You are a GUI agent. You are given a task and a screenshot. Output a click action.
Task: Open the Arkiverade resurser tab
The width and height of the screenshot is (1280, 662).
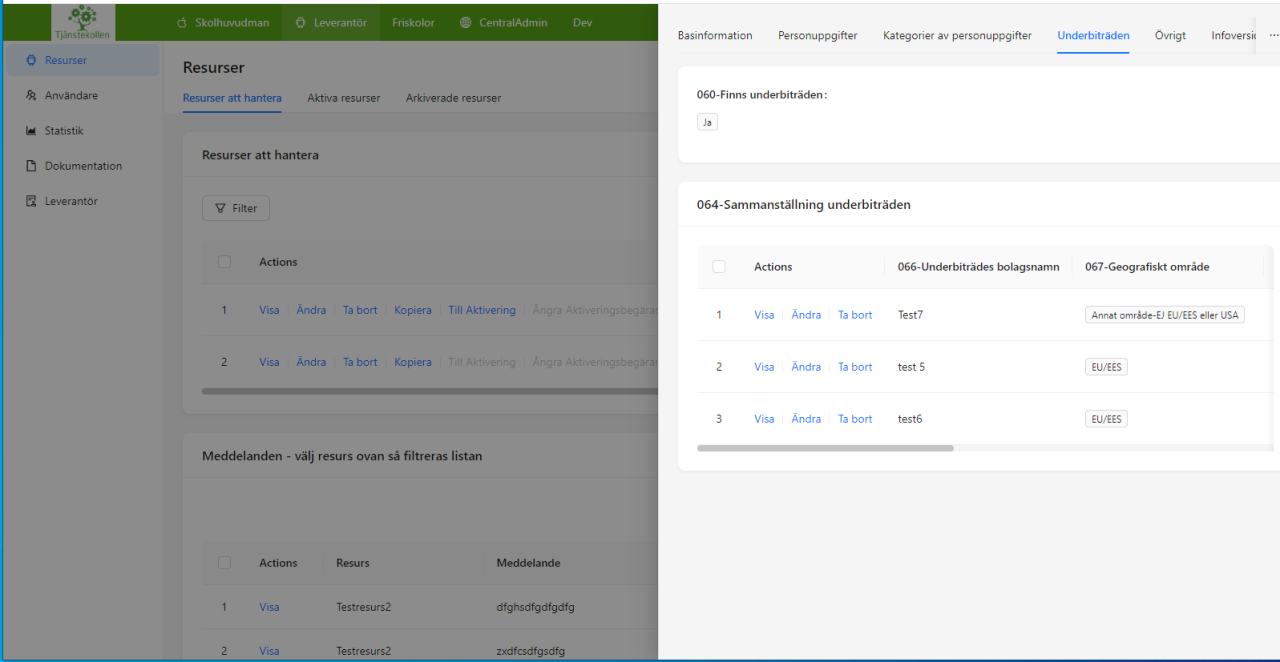tap(453, 98)
